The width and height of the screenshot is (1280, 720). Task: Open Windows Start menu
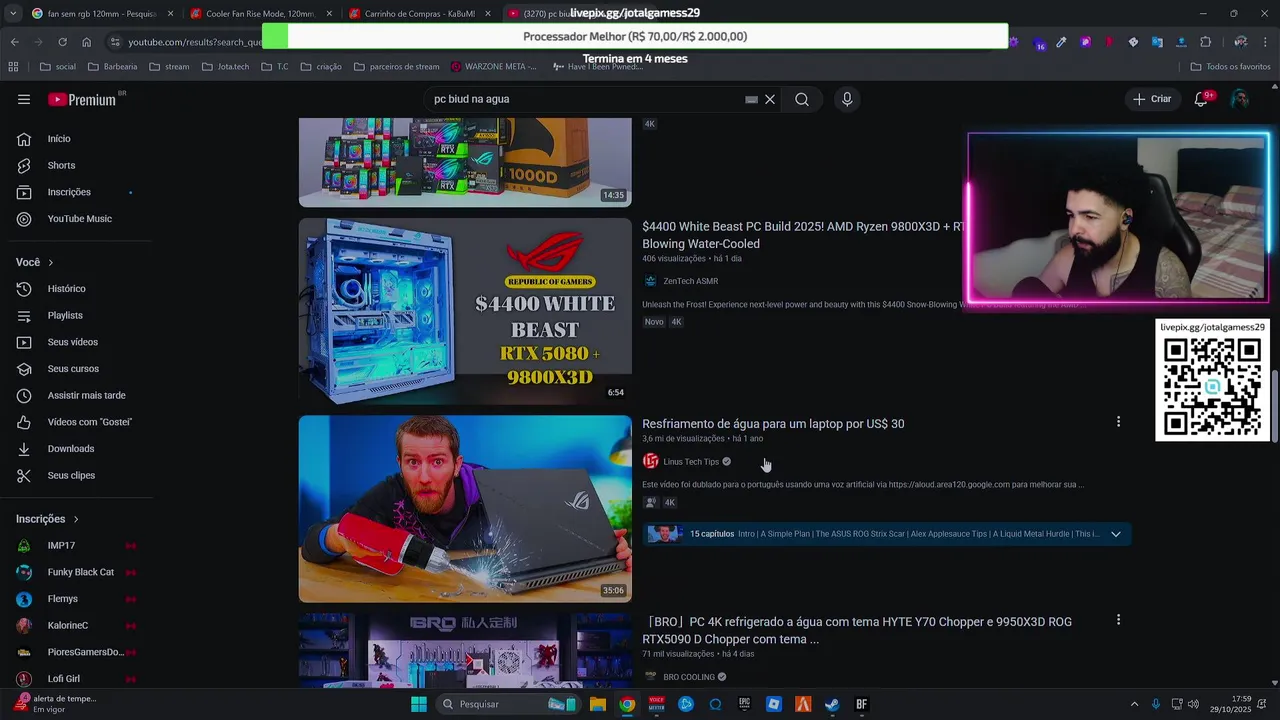click(x=419, y=704)
